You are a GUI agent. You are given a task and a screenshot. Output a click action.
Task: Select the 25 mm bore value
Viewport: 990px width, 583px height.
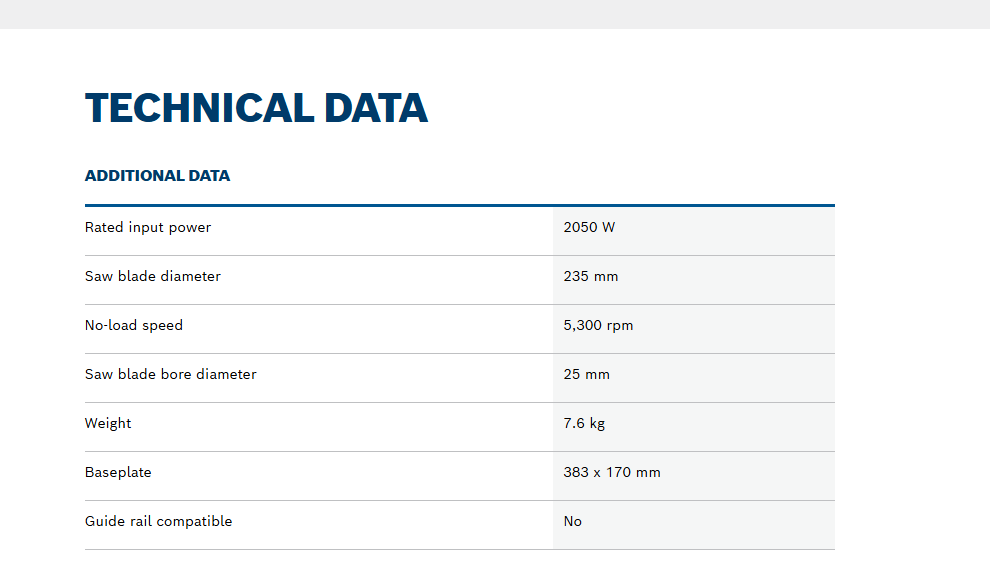coord(586,374)
